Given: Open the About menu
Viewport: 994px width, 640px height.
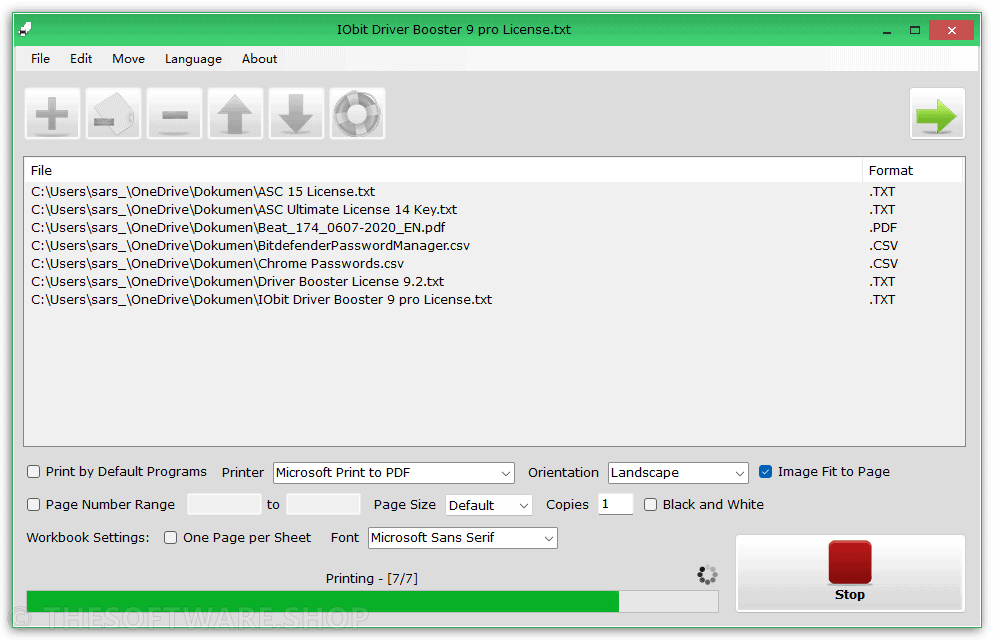Looking at the screenshot, I should click(259, 59).
